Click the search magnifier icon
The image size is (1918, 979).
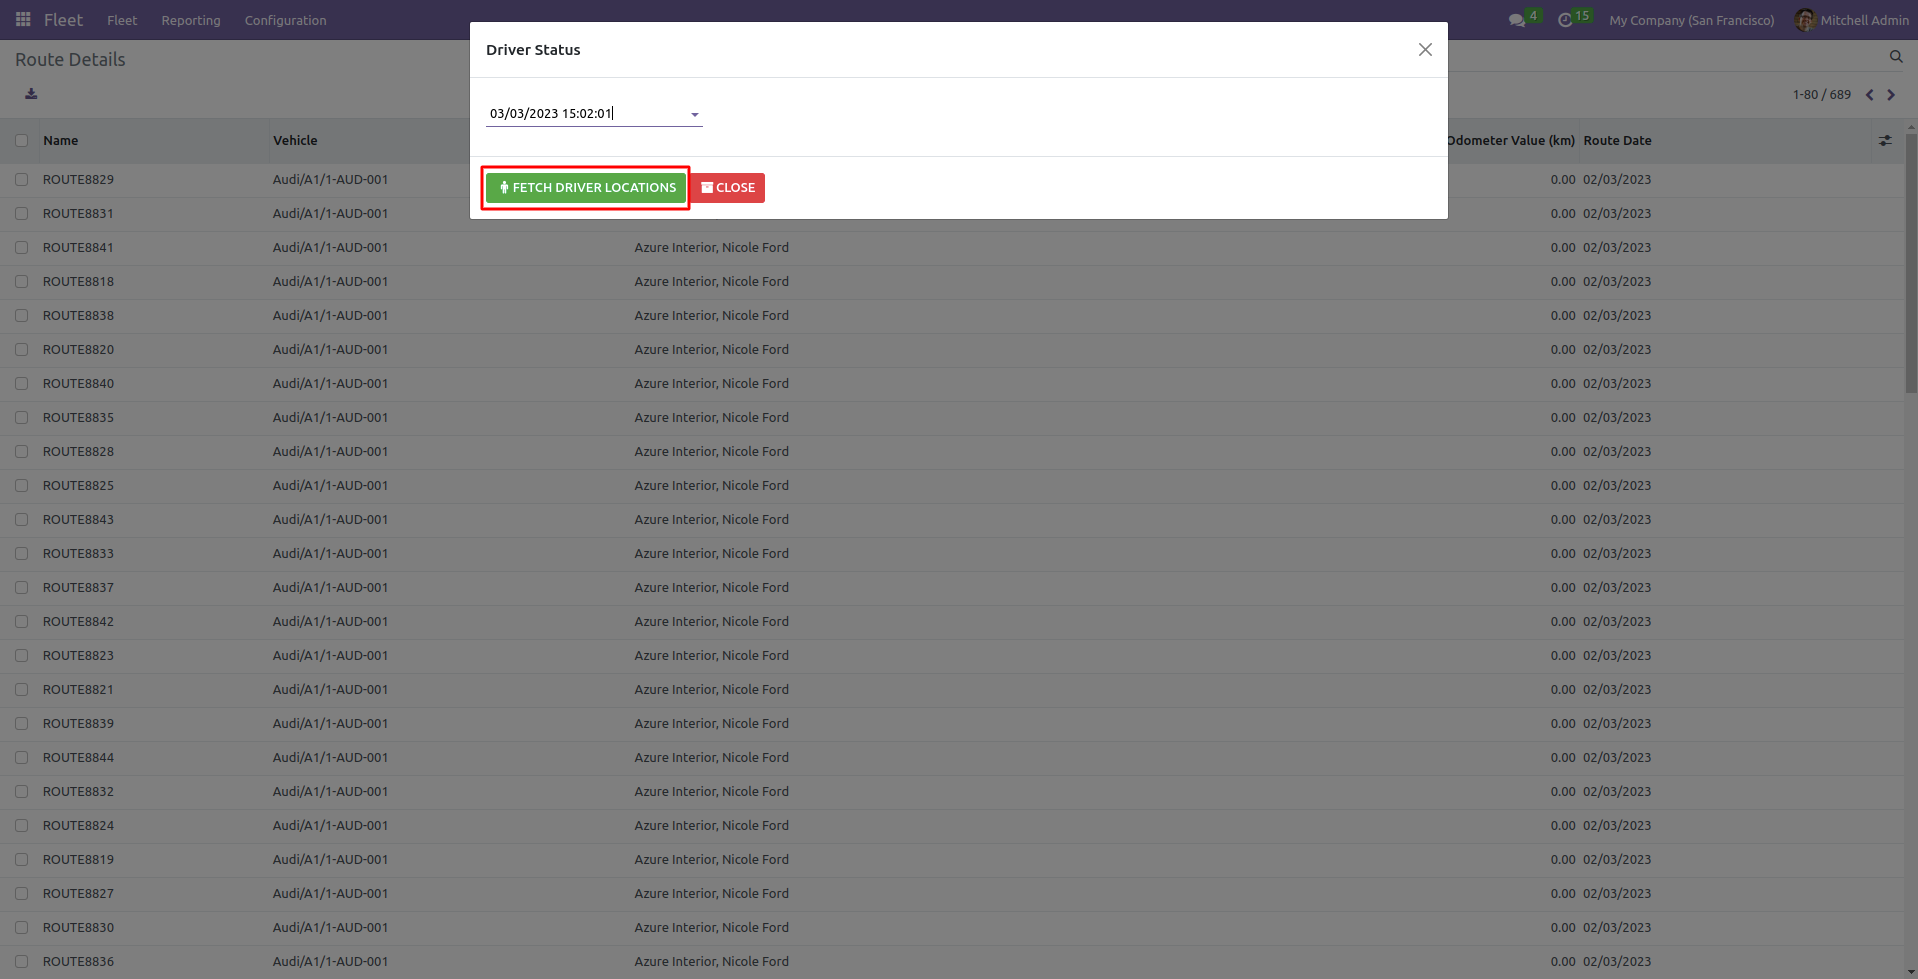point(1895,57)
